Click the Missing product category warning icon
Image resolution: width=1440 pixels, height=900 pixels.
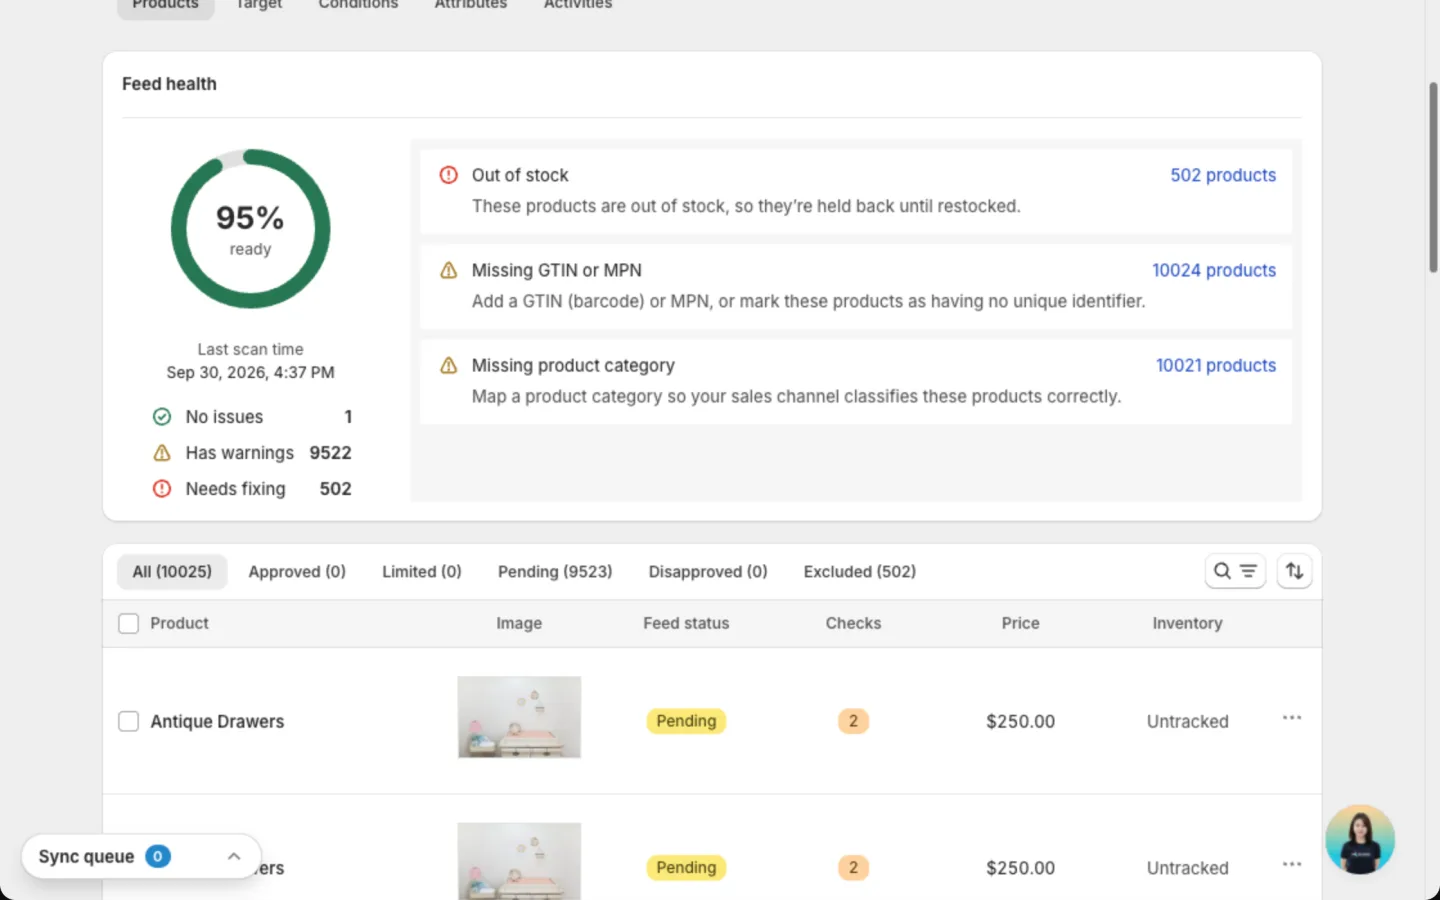(x=449, y=365)
